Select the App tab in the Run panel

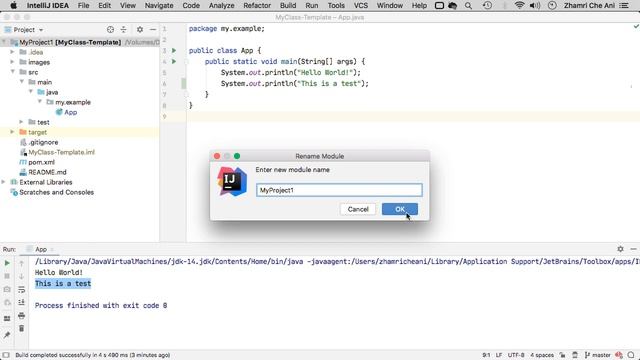click(x=40, y=249)
